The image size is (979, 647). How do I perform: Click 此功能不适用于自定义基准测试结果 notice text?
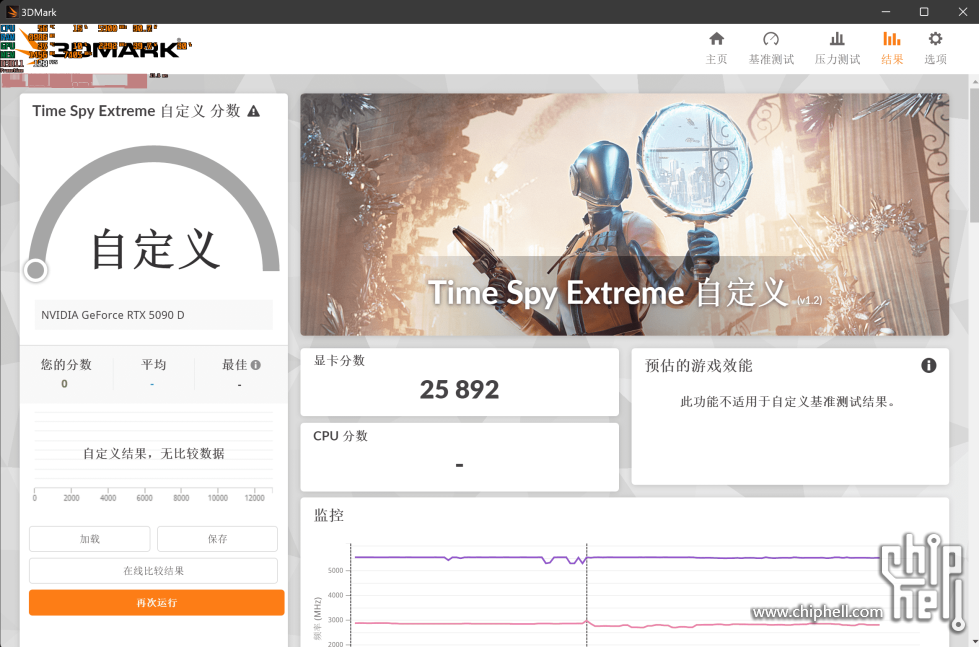click(x=789, y=402)
